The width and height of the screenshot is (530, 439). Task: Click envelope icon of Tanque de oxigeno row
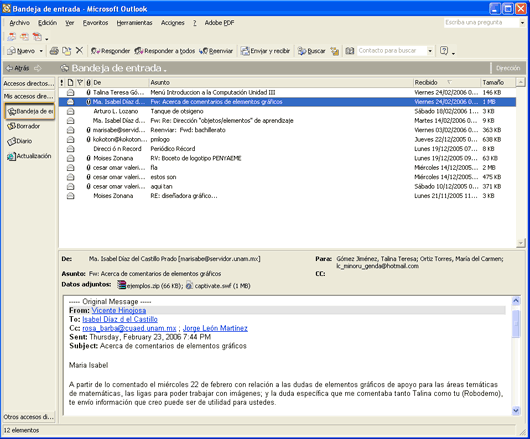[x=70, y=112]
